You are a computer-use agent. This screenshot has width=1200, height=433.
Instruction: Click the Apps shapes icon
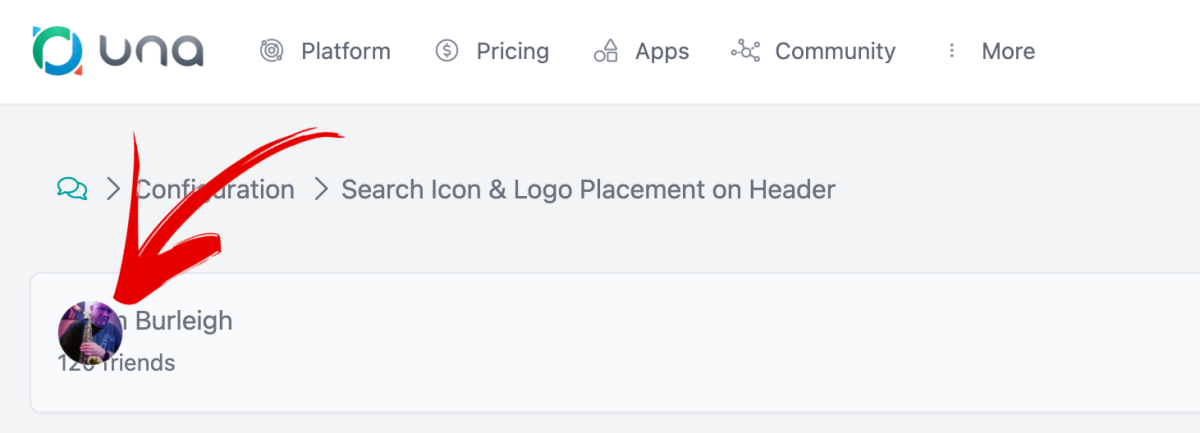[606, 51]
